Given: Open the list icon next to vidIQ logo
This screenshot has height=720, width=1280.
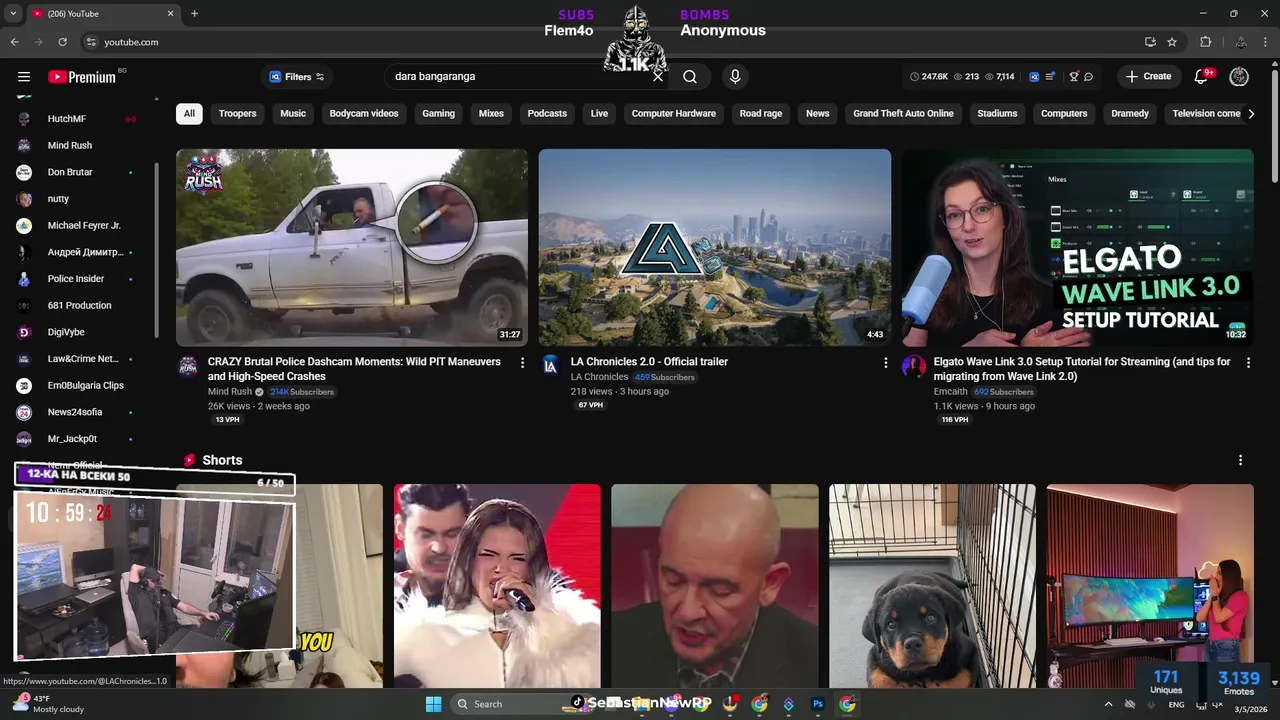Looking at the screenshot, I should coord(1049,76).
